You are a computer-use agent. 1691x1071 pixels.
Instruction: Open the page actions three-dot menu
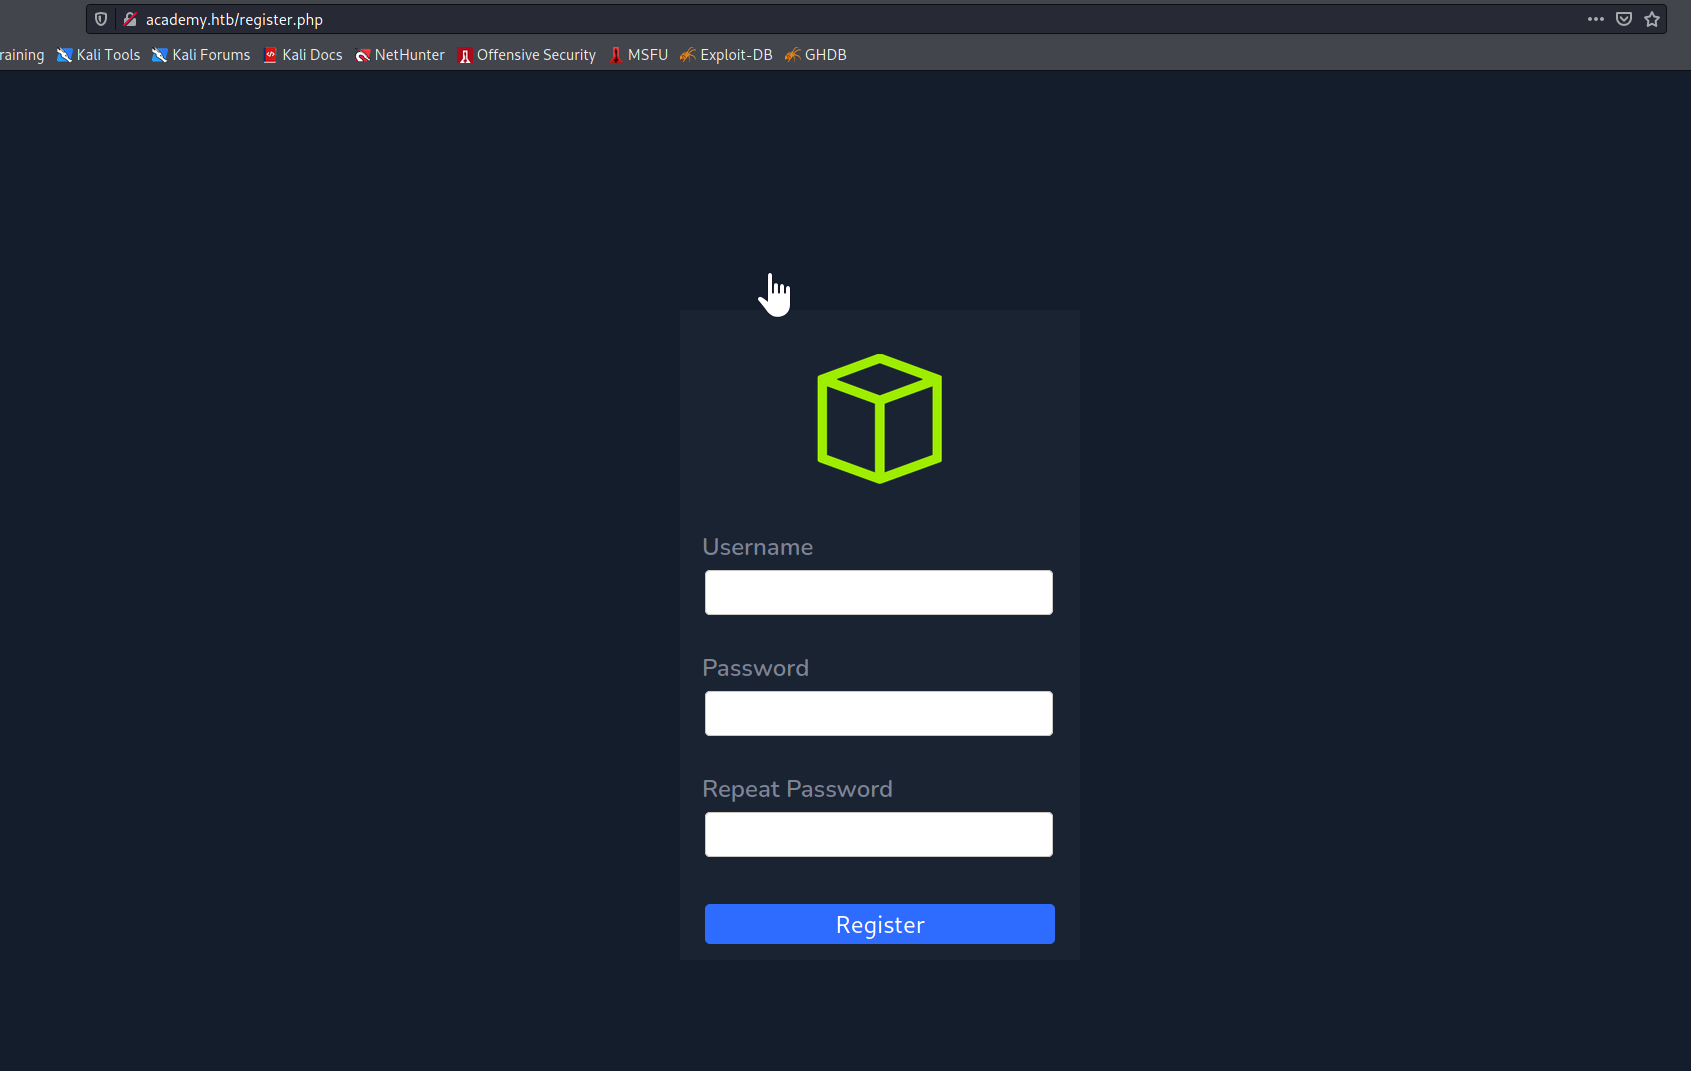(1595, 19)
